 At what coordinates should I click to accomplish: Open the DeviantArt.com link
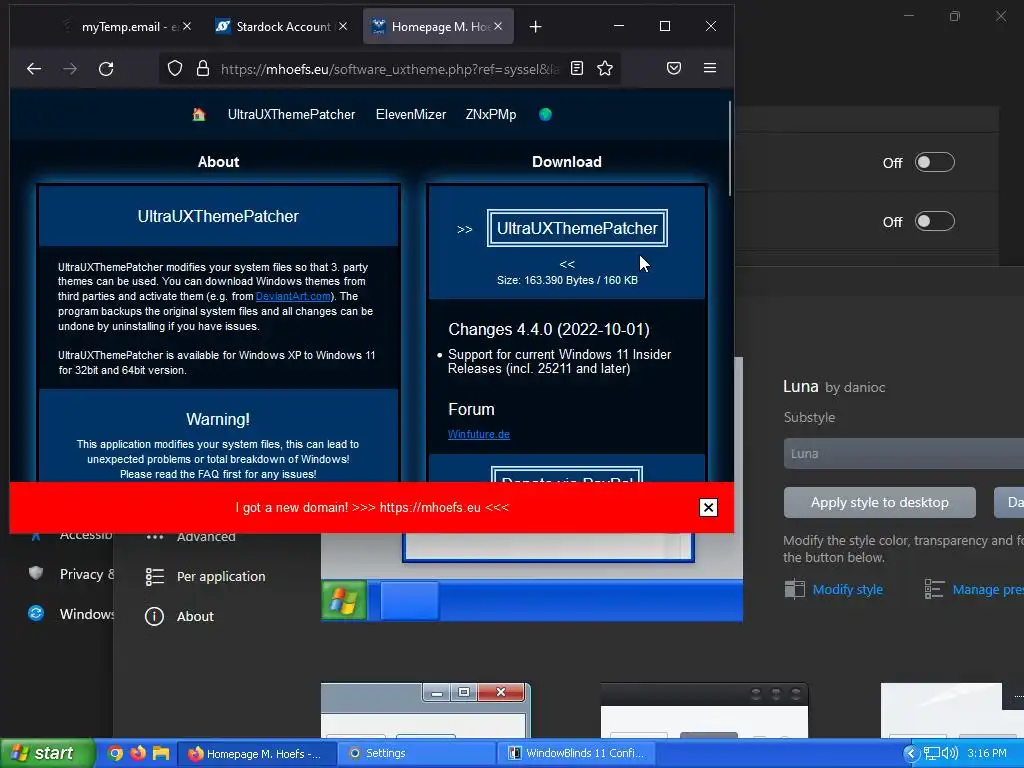point(293,296)
